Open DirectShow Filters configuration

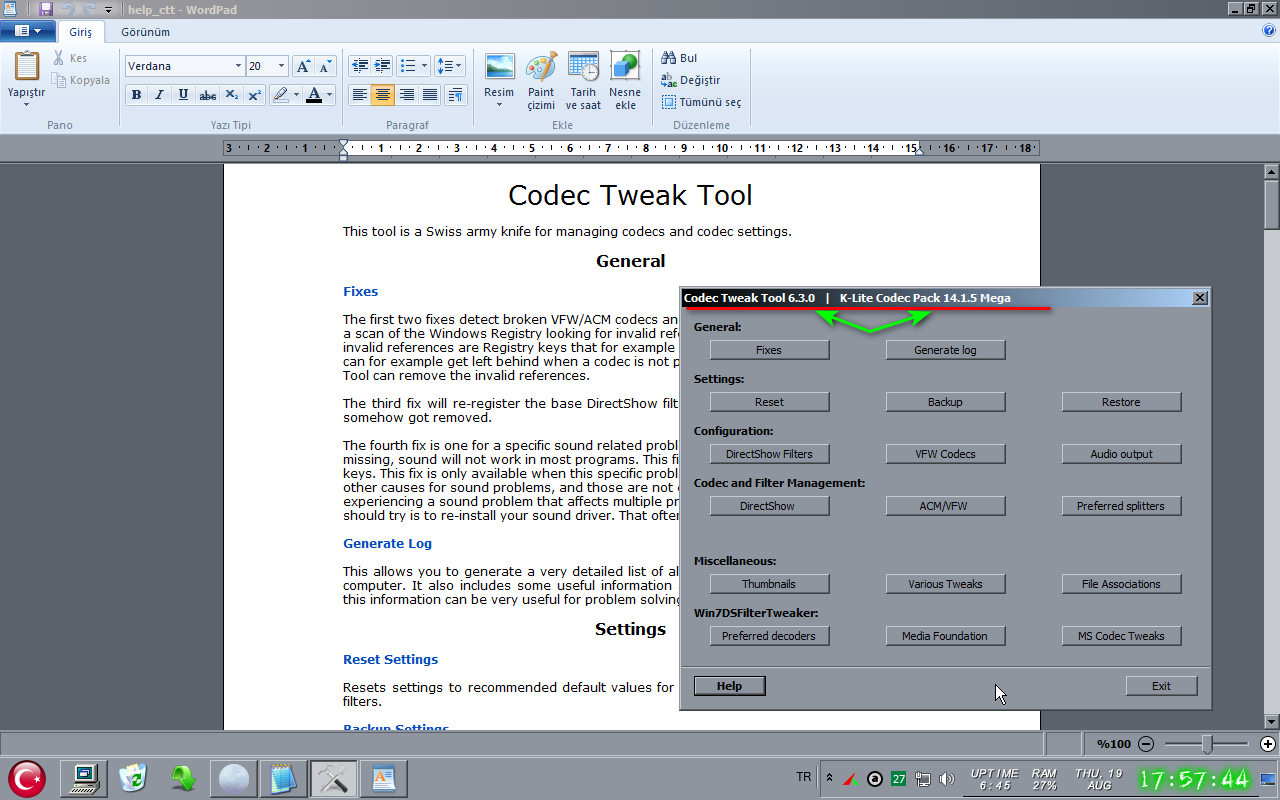[x=769, y=454]
